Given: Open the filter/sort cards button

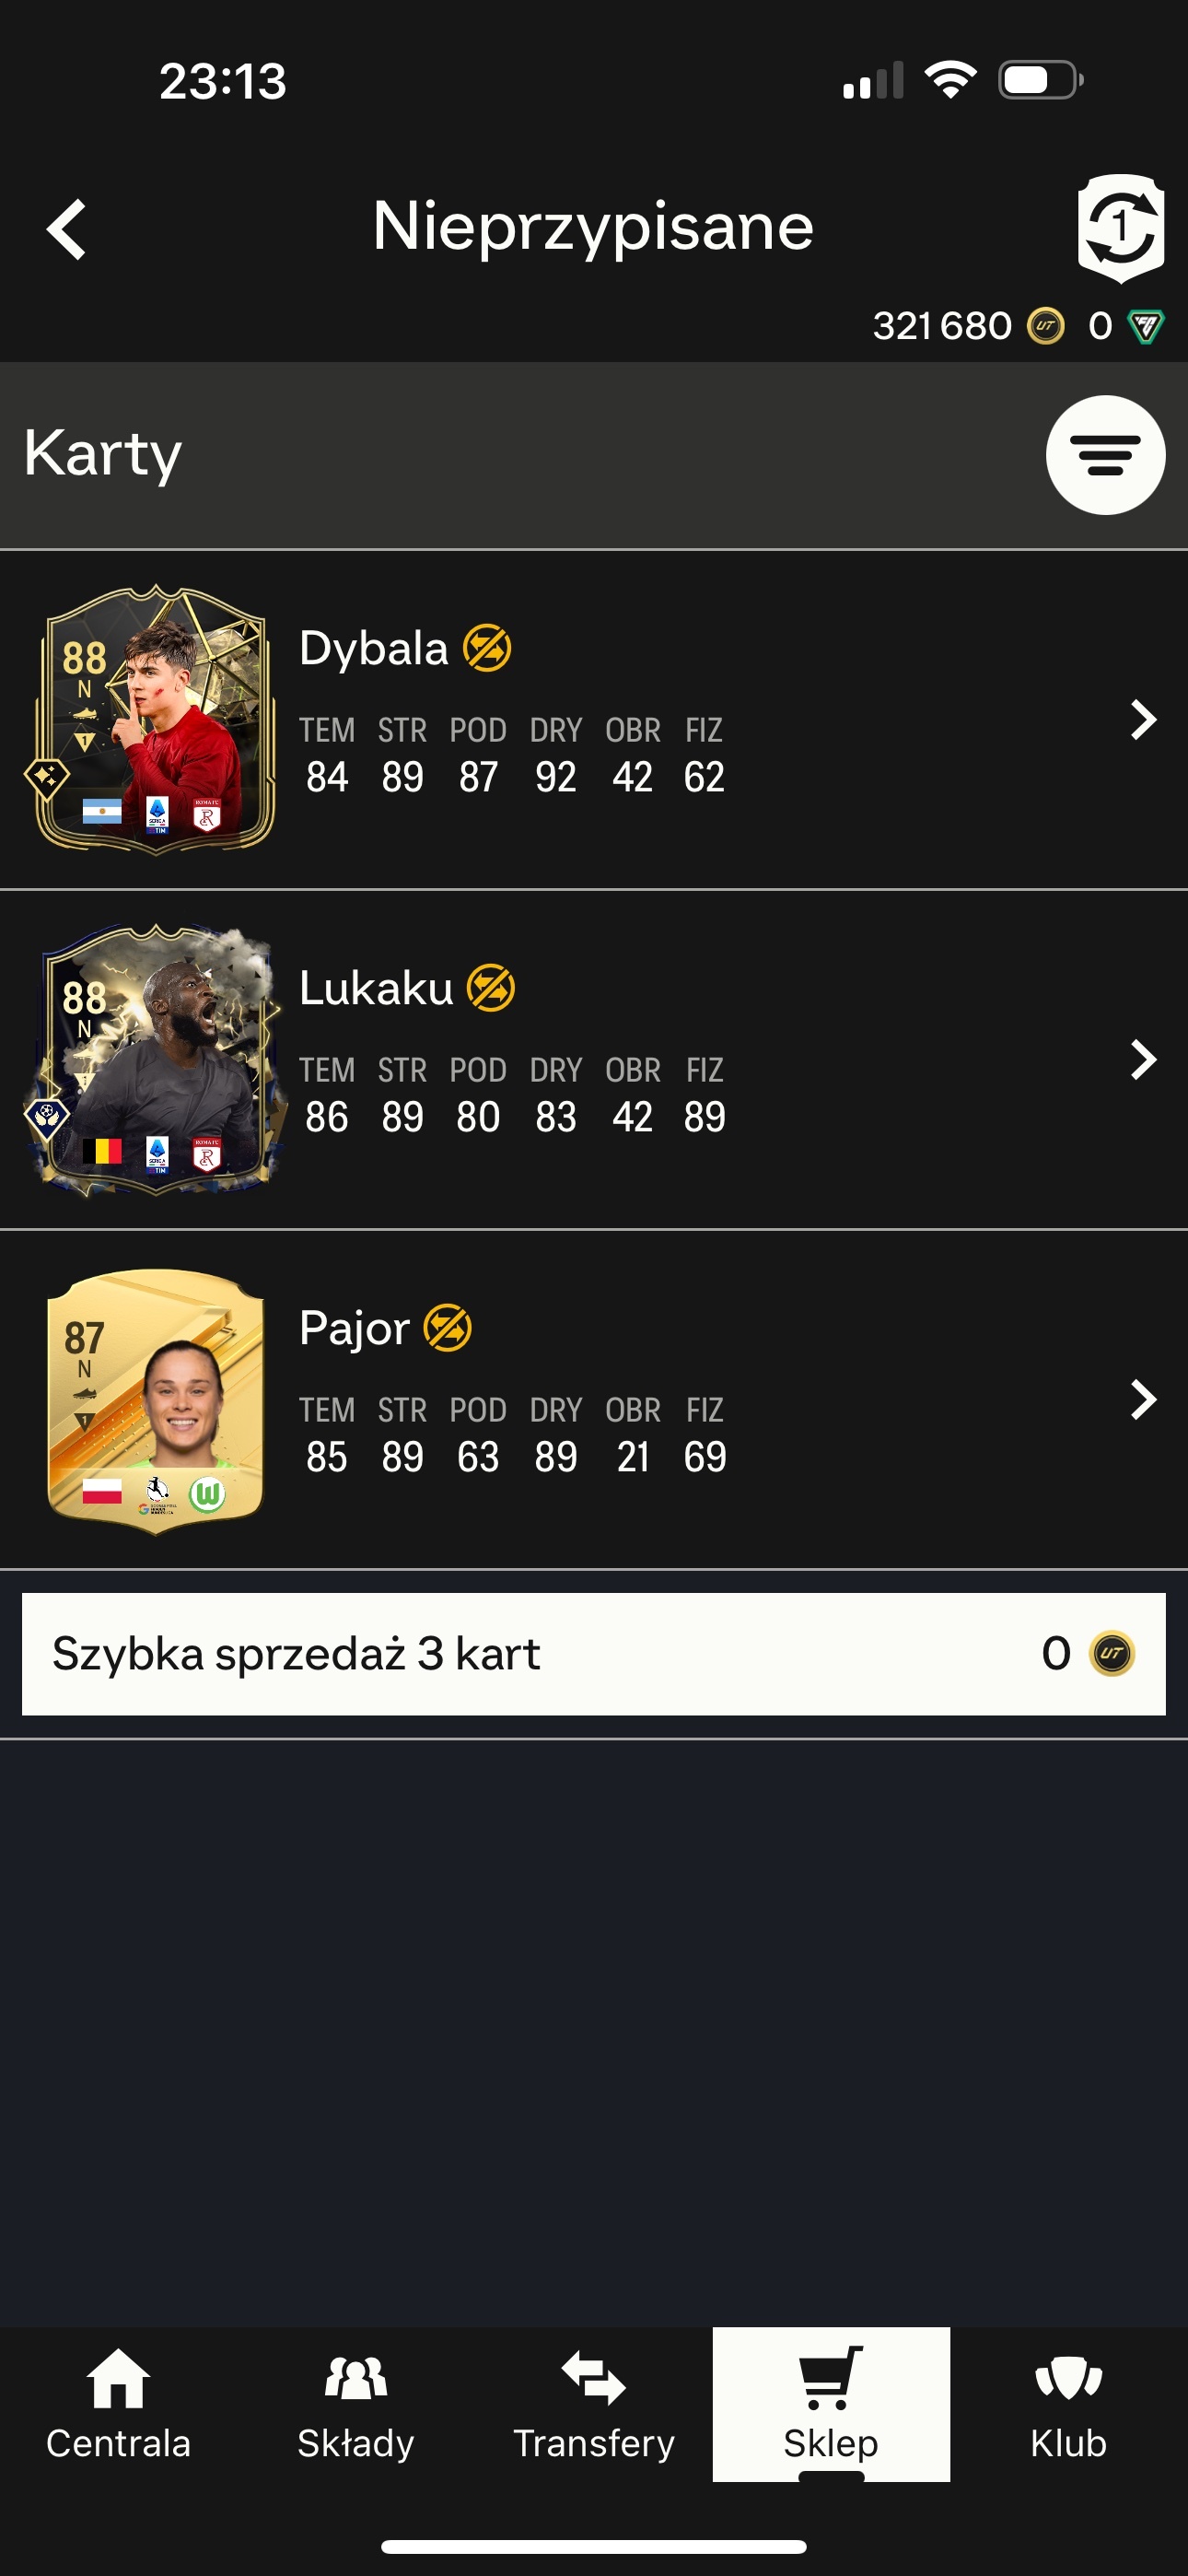Looking at the screenshot, I should [x=1105, y=455].
